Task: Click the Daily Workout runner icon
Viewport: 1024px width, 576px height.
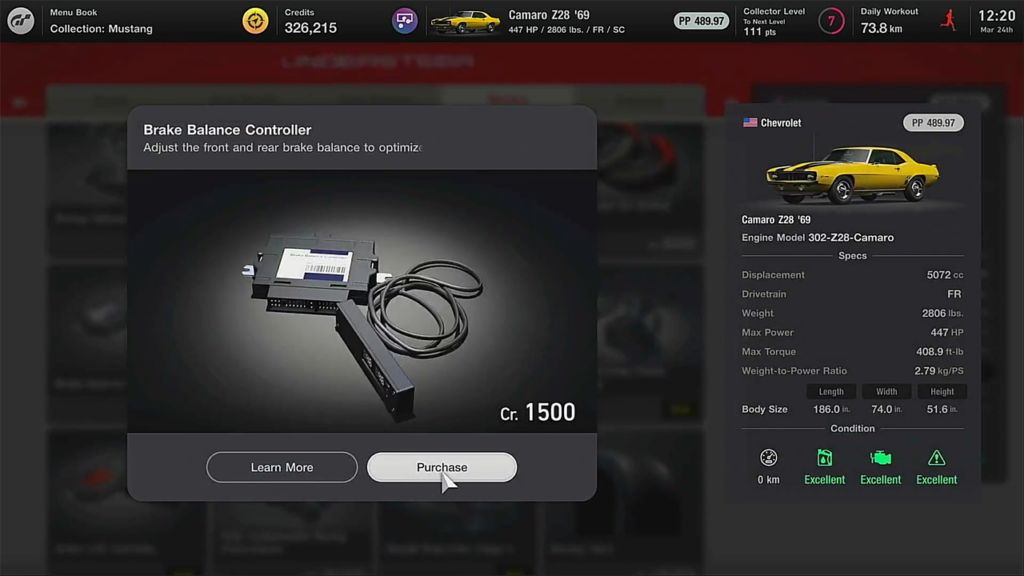Action: click(949, 20)
